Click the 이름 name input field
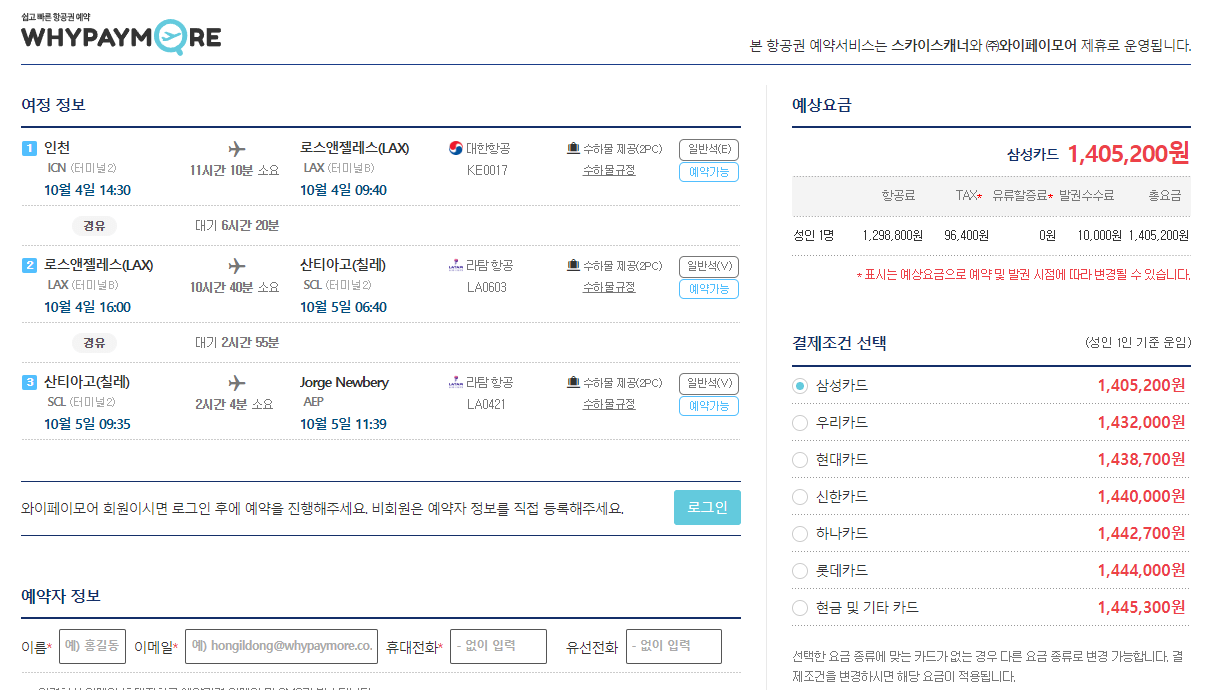Viewport: 1207px width, 690px height. point(91,646)
